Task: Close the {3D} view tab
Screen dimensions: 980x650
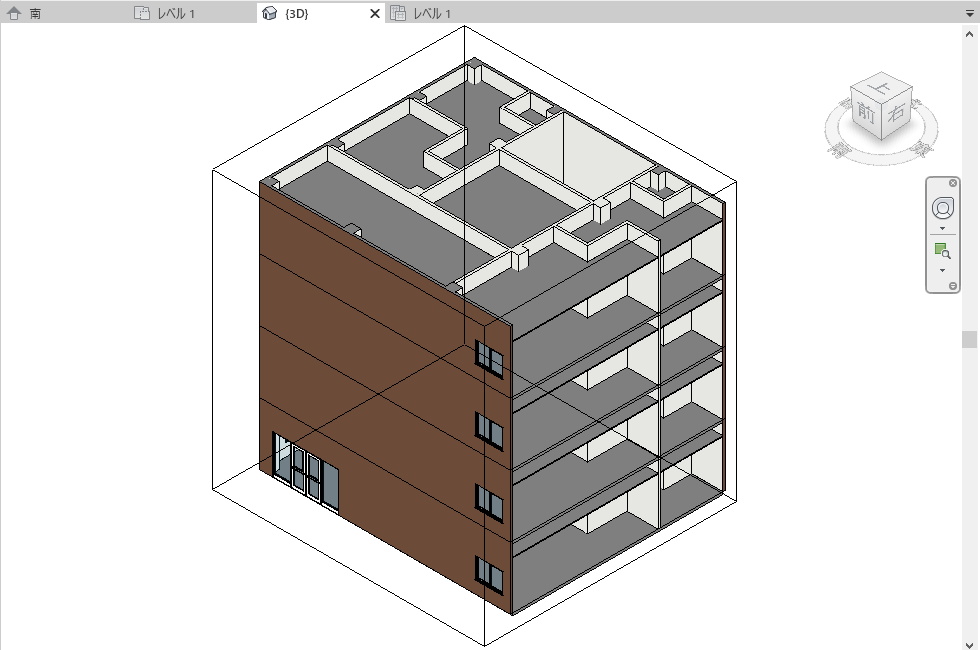Action: [x=374, y=13]
